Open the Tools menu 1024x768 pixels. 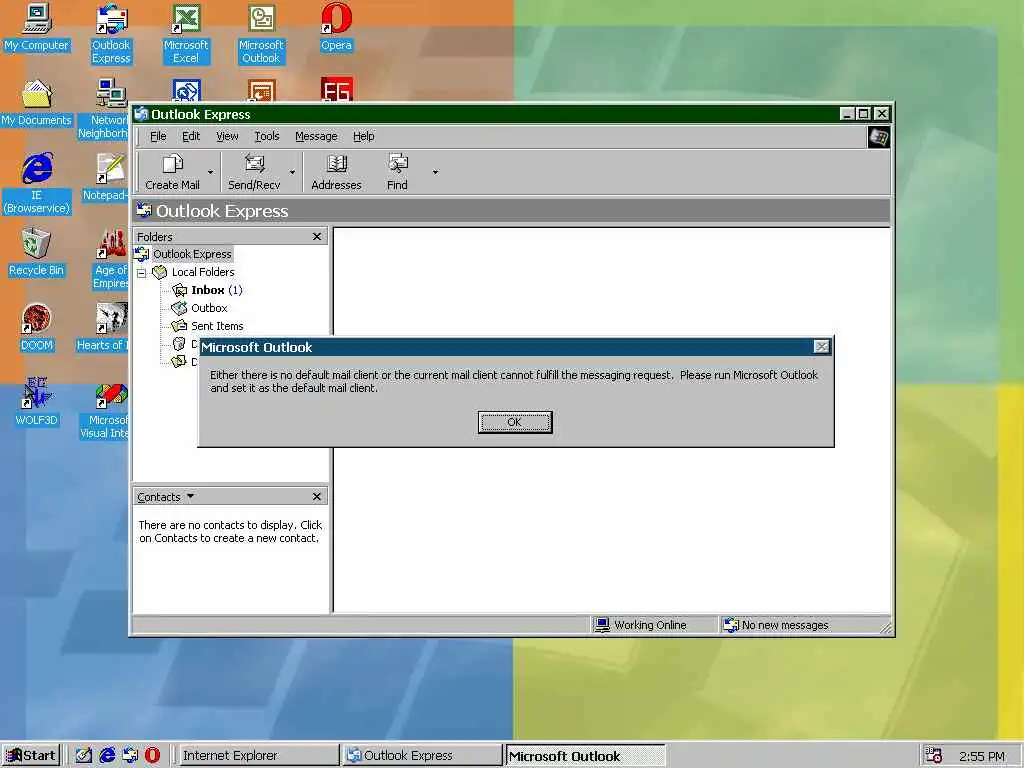click(x=266, y=136)
